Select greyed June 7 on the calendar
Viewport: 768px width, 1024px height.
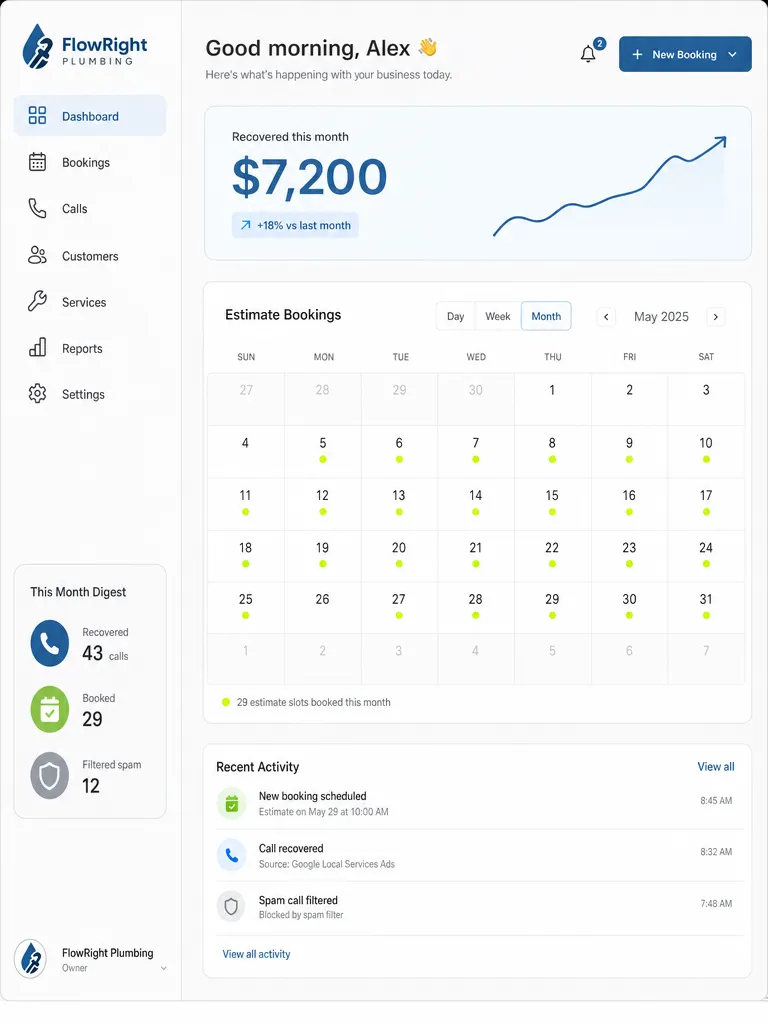tap(706, 659)
